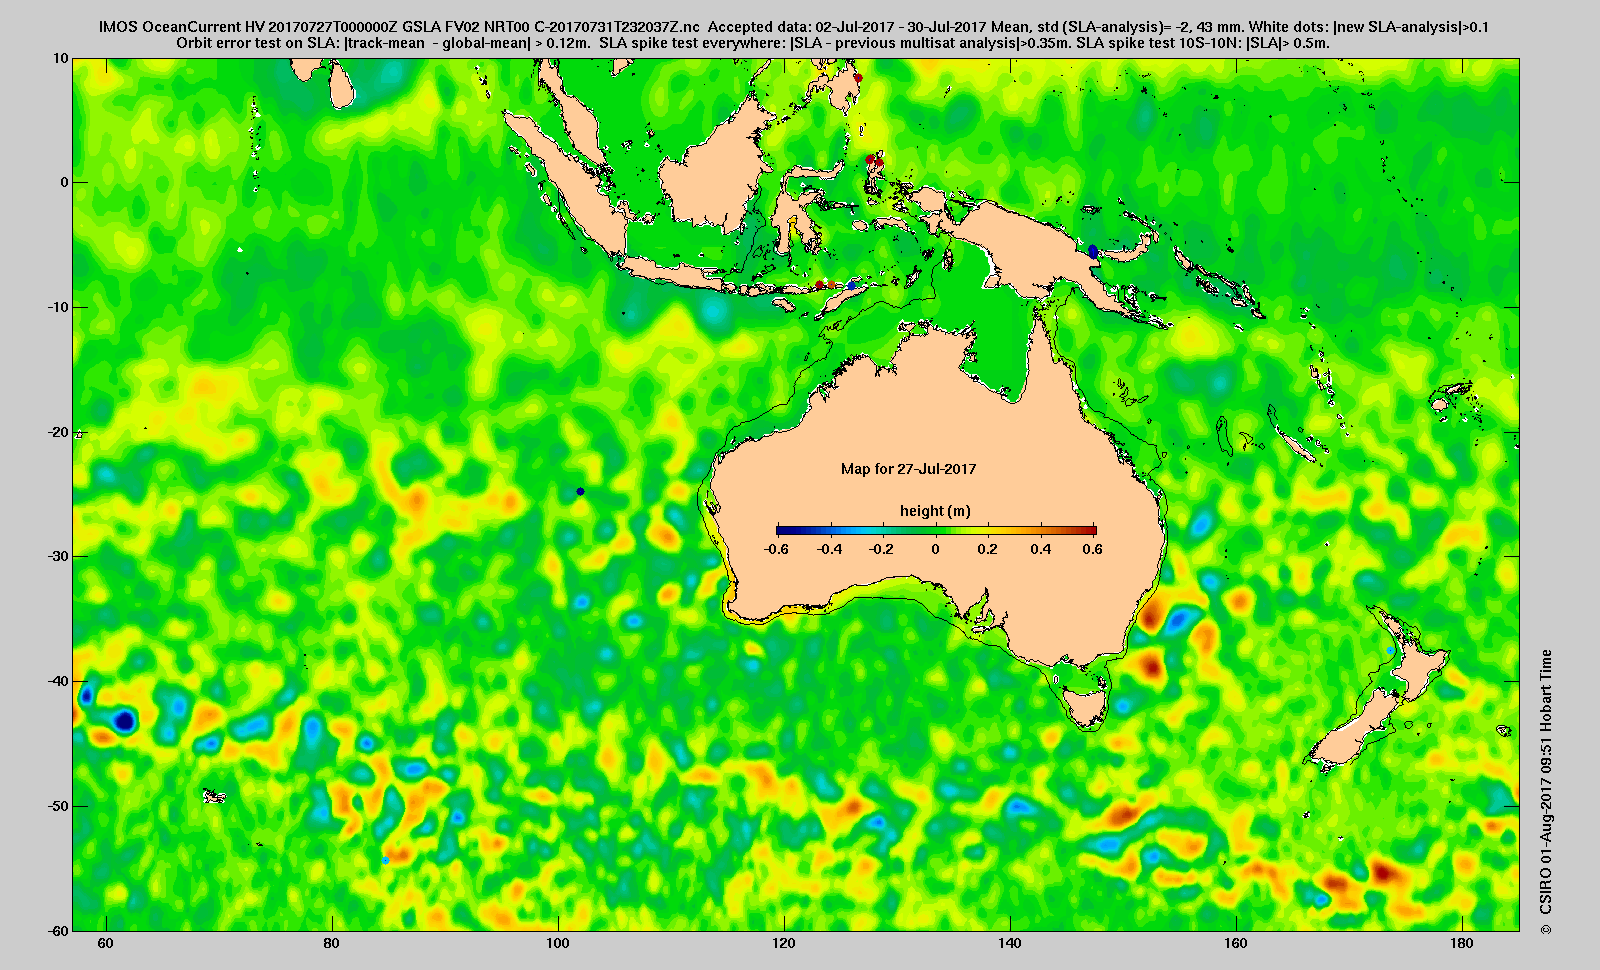Select the -0.4 colorbar tick label

(x=830, y=549)
